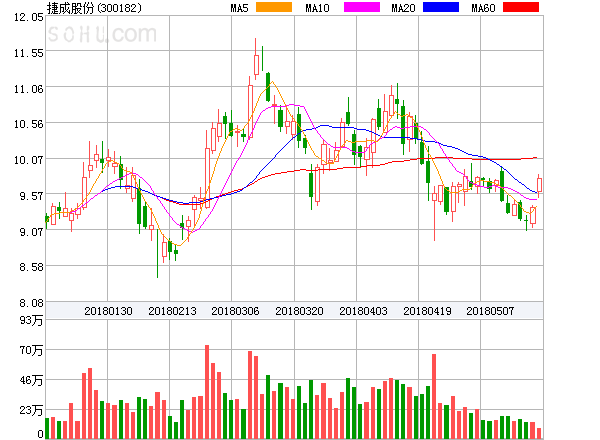Click the 11.06 price axis label

[29, 89]
